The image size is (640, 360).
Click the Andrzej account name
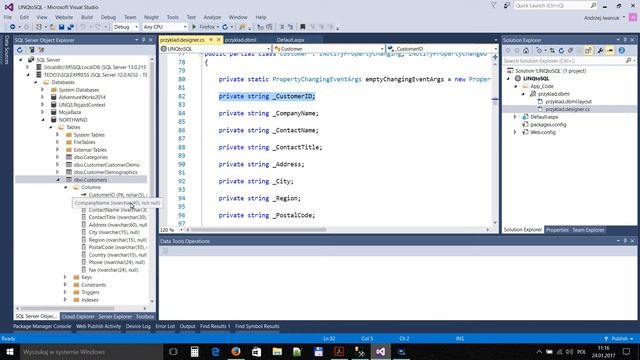click(x=602, y=18)
